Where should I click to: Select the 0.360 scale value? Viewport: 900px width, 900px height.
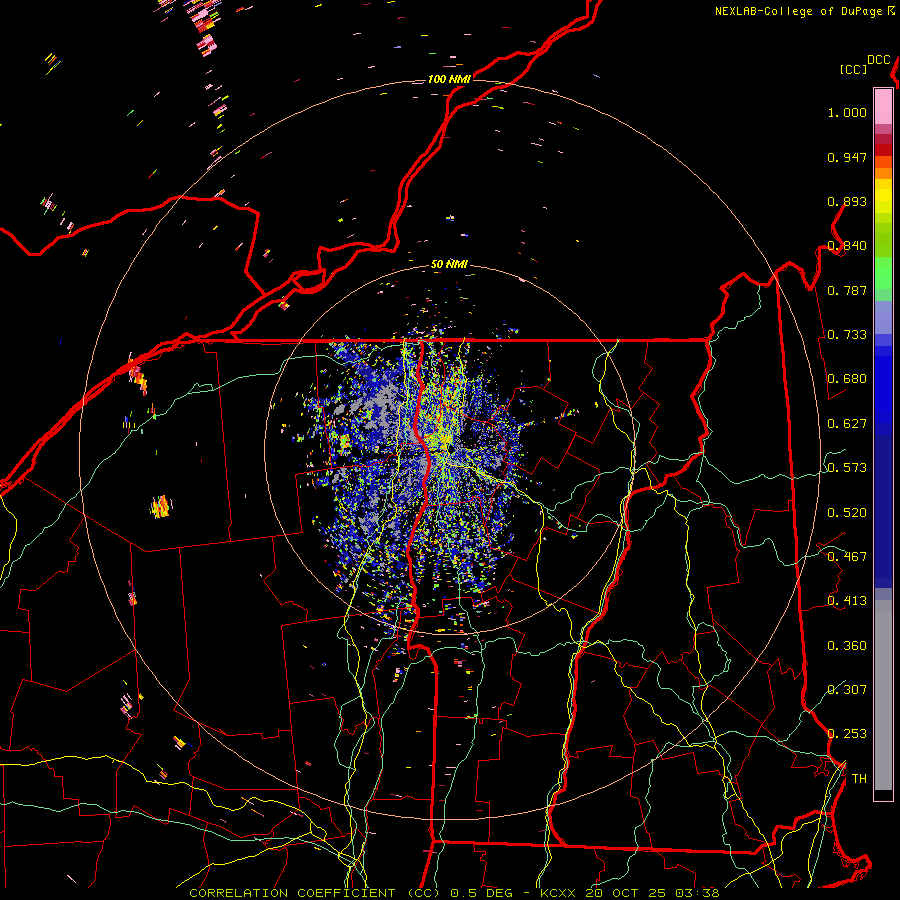[x=847, y=646]
